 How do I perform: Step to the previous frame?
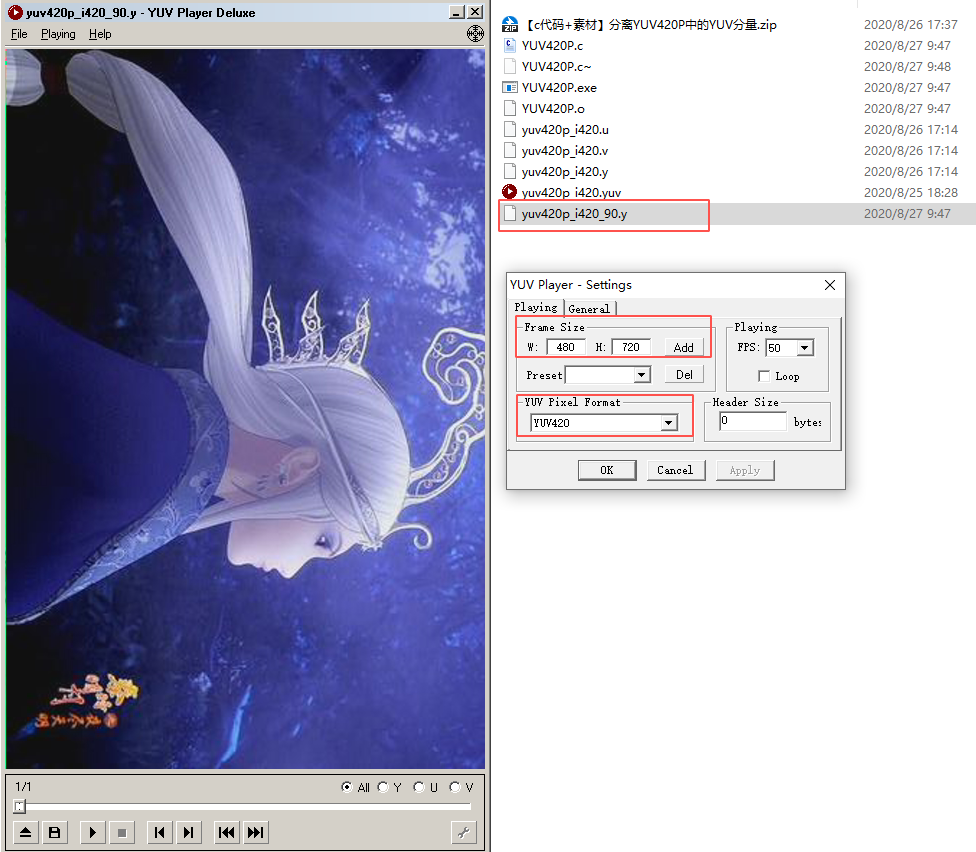[x=159, y=833]
